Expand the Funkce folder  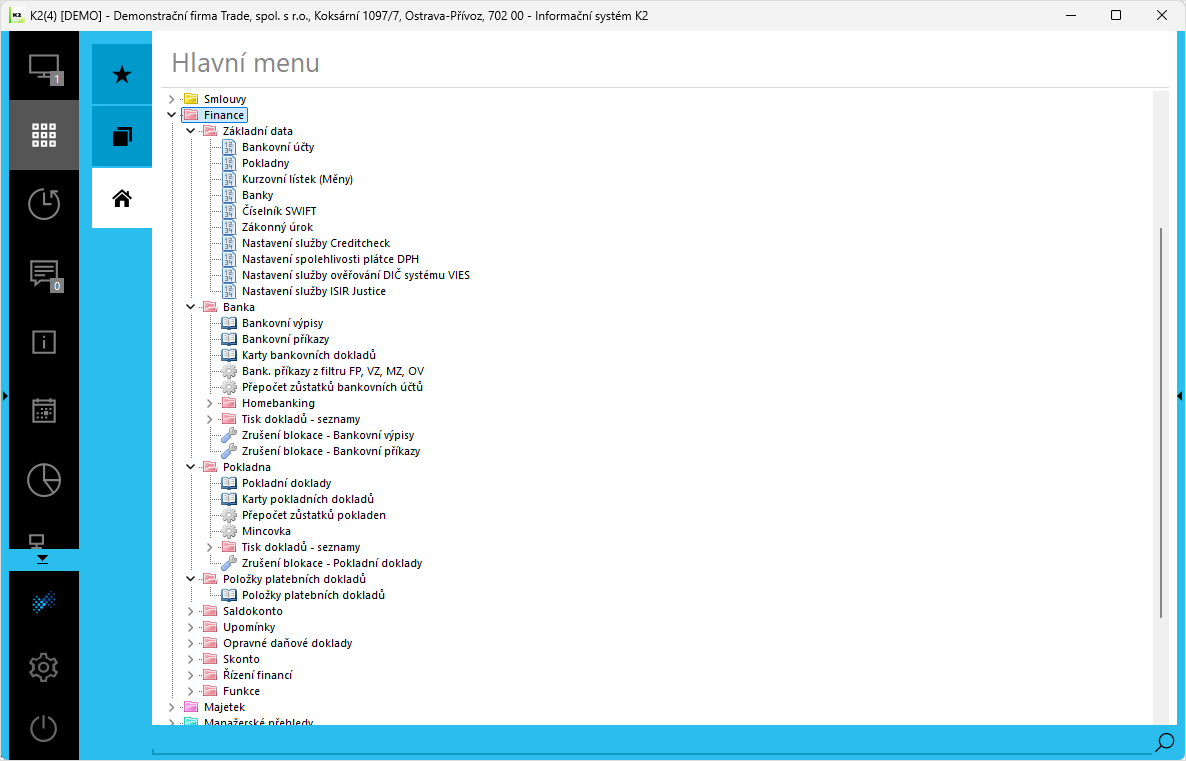[x=191, y=691]
